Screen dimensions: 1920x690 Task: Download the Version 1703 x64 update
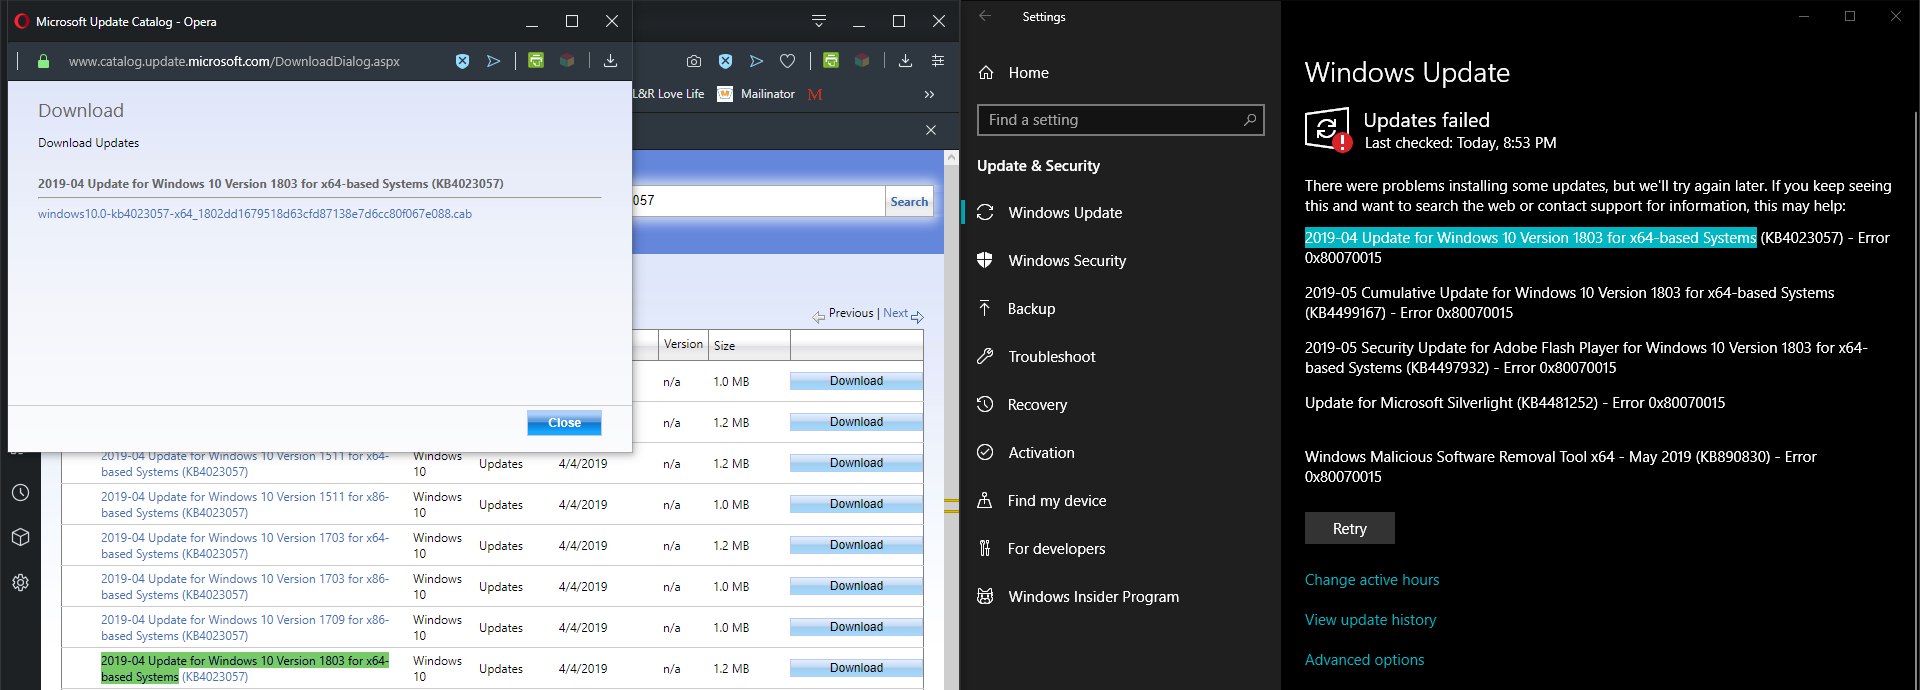click(x=856, y=545)
